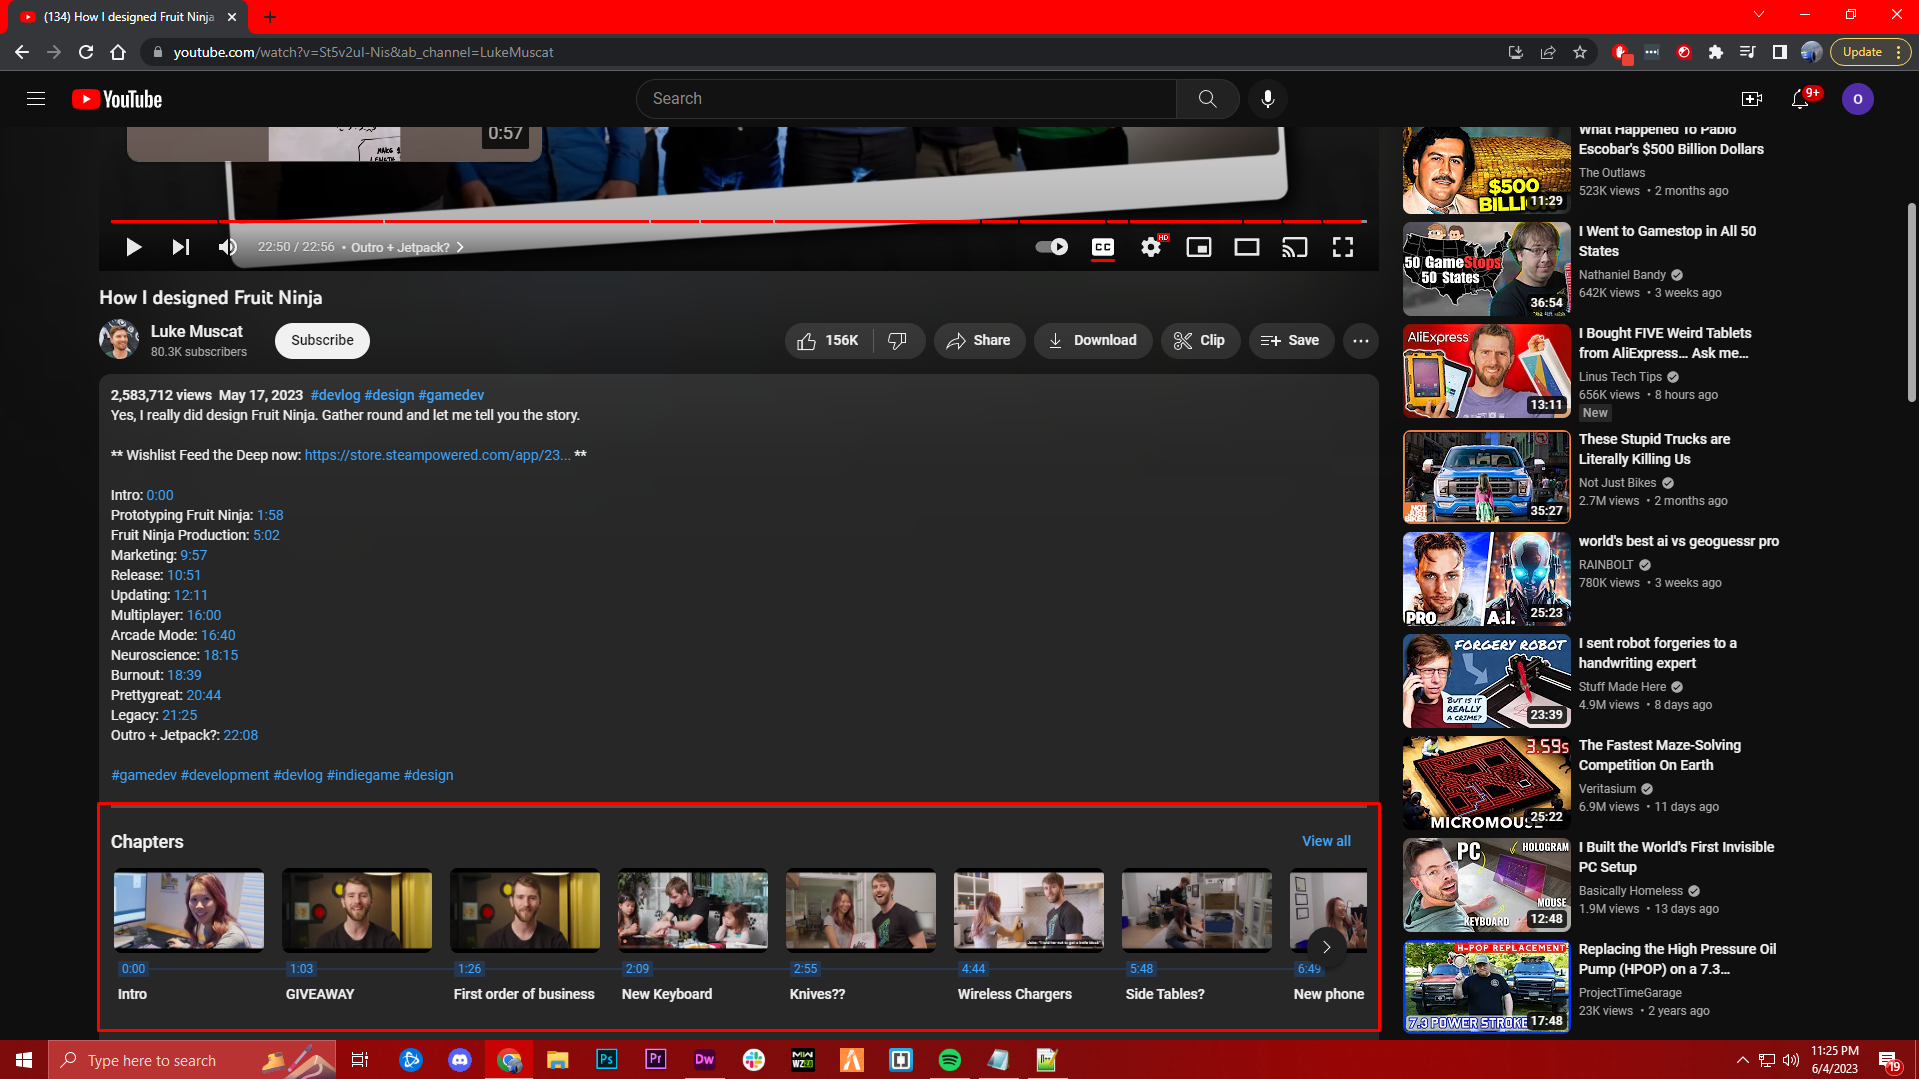Go back in browser history
1919x1079 pixels.
click(x=22, y=52)
